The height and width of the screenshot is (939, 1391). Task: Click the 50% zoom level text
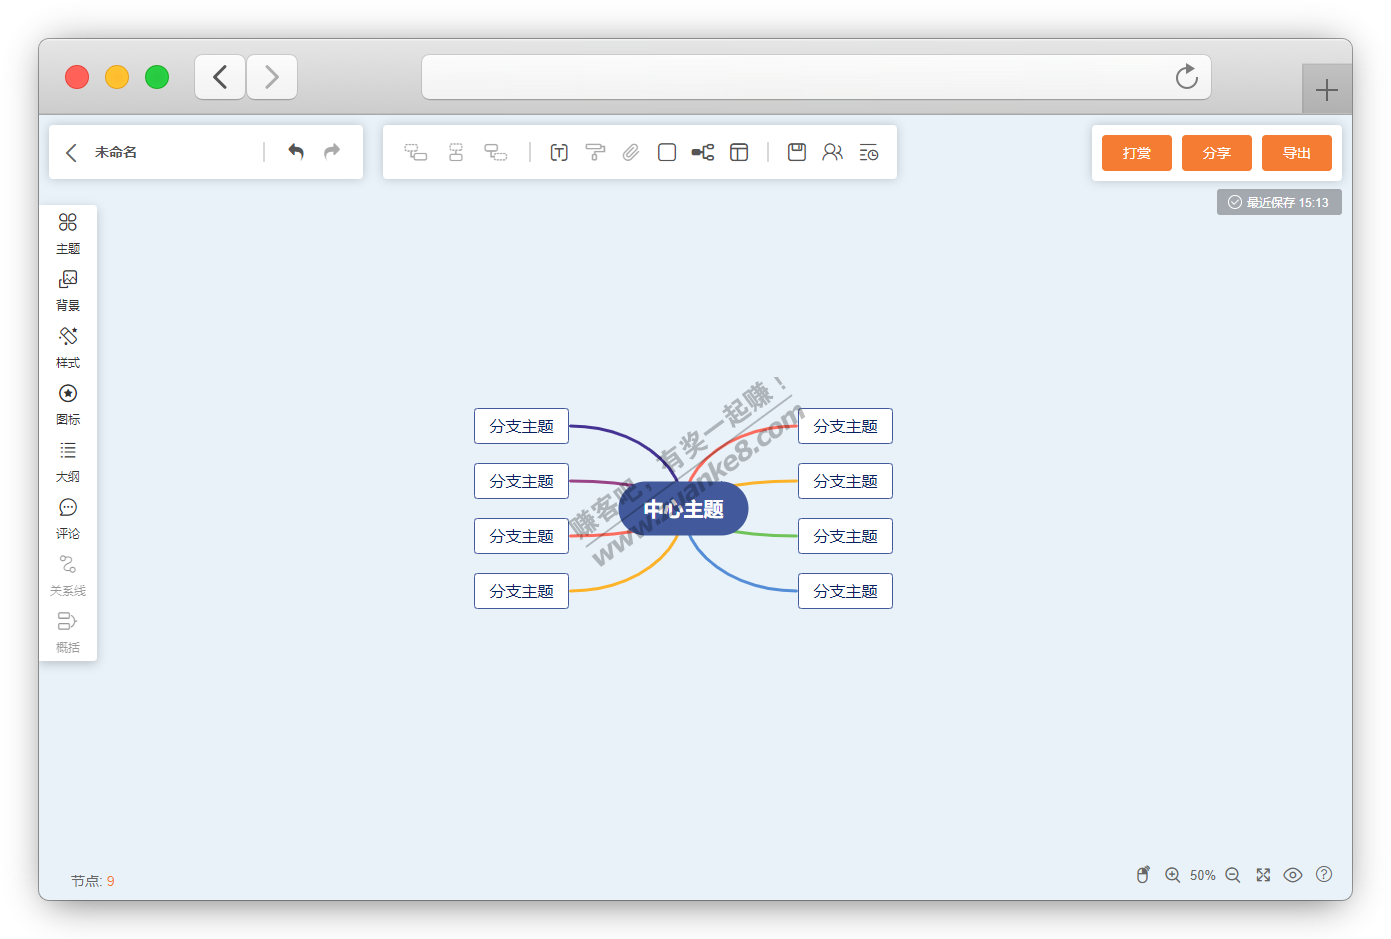click(x=1203, y=875)
